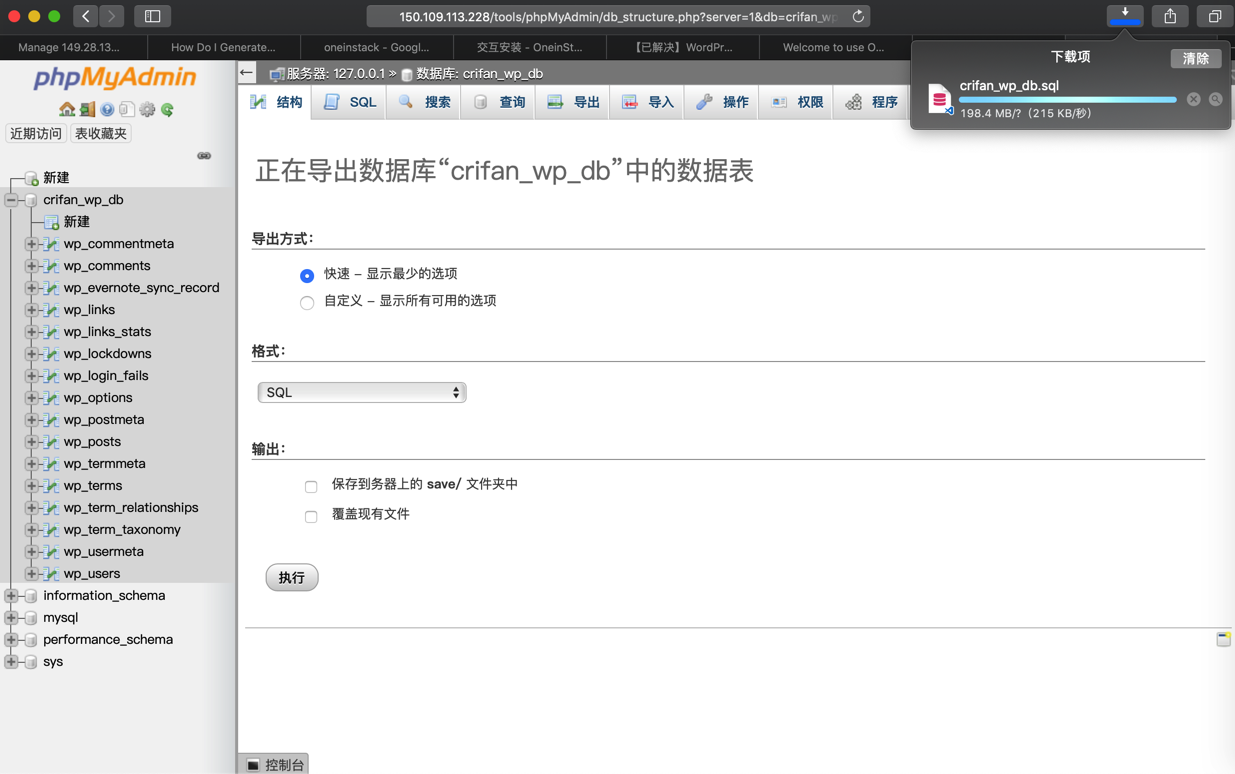Collapse the crifan_wp_db tree node
The width and height of the screenshot is (1235, 774).
point(11,200)
